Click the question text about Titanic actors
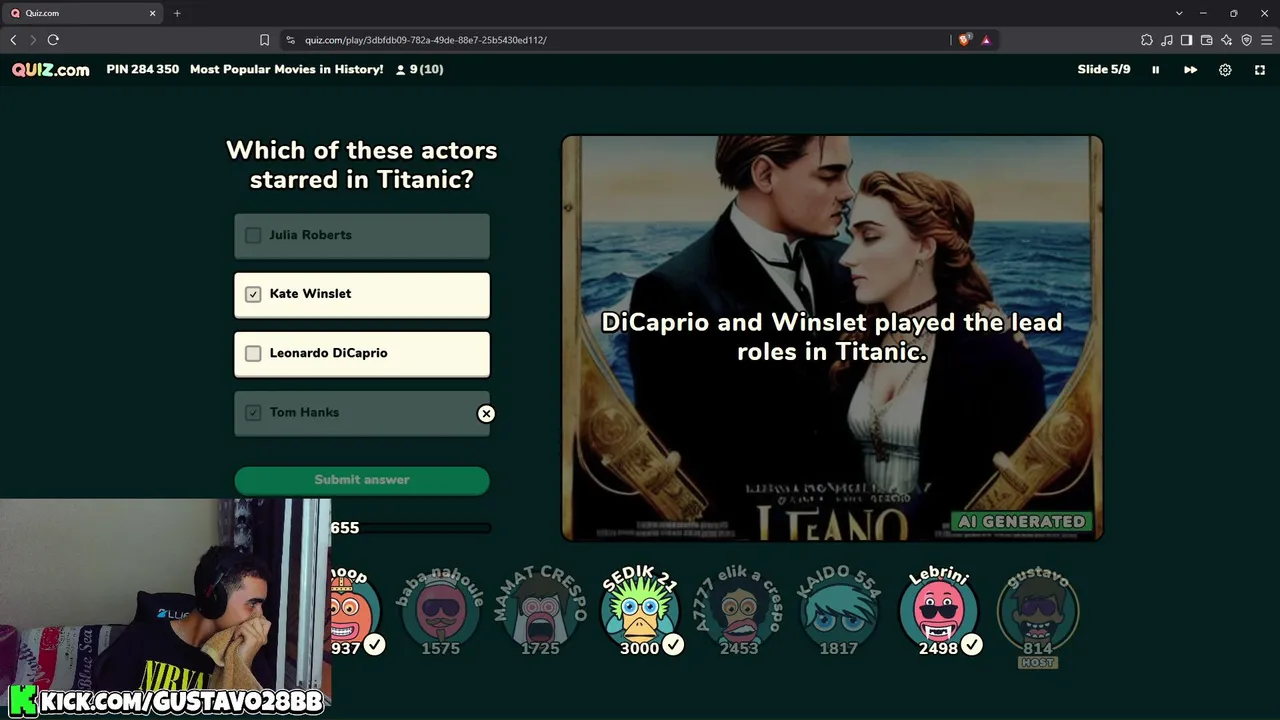 (x=362, y=165)
